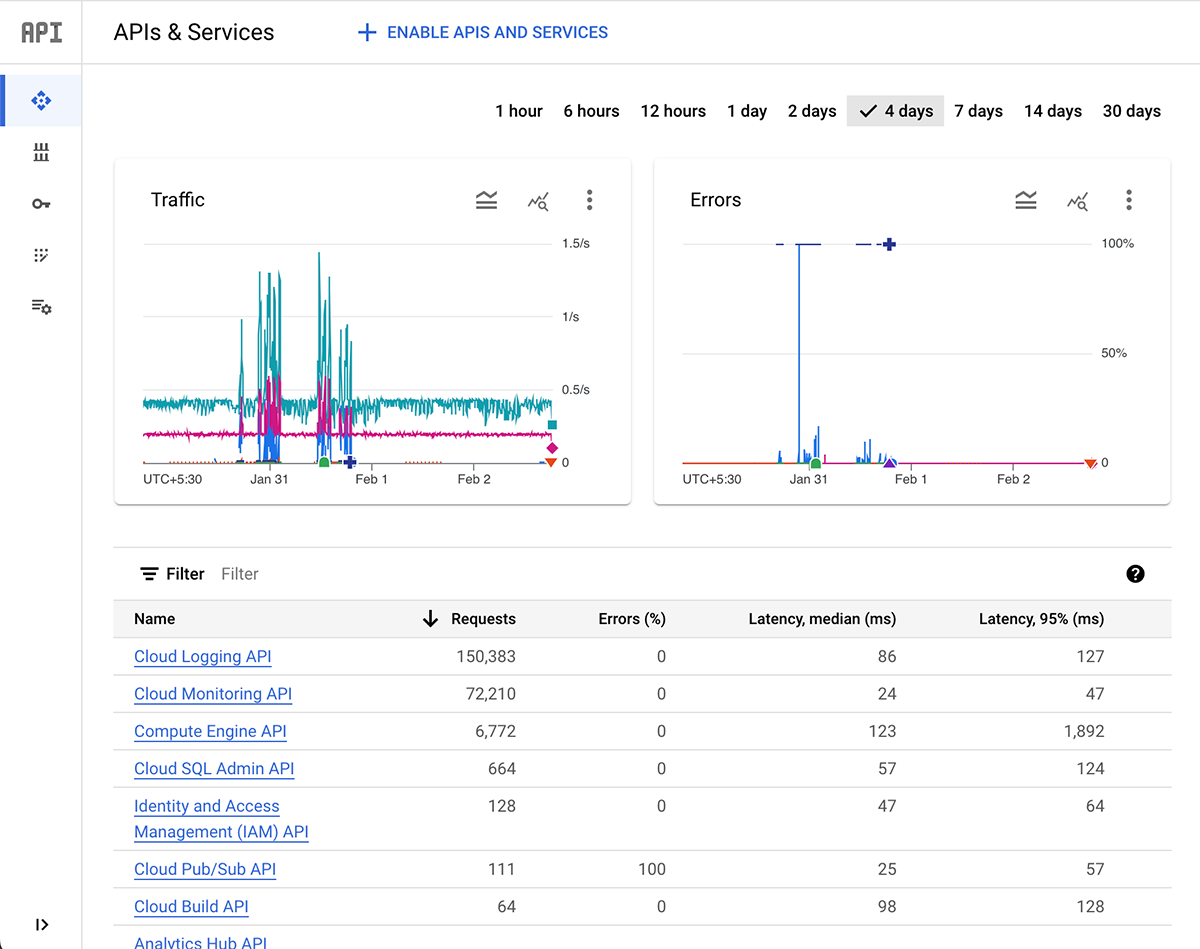
Task: Click the Errors chart title
Action: click(716, 200)
